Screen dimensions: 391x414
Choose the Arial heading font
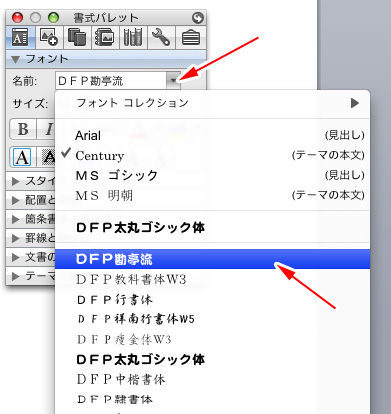pyautogui.click(x=212, y=136)
